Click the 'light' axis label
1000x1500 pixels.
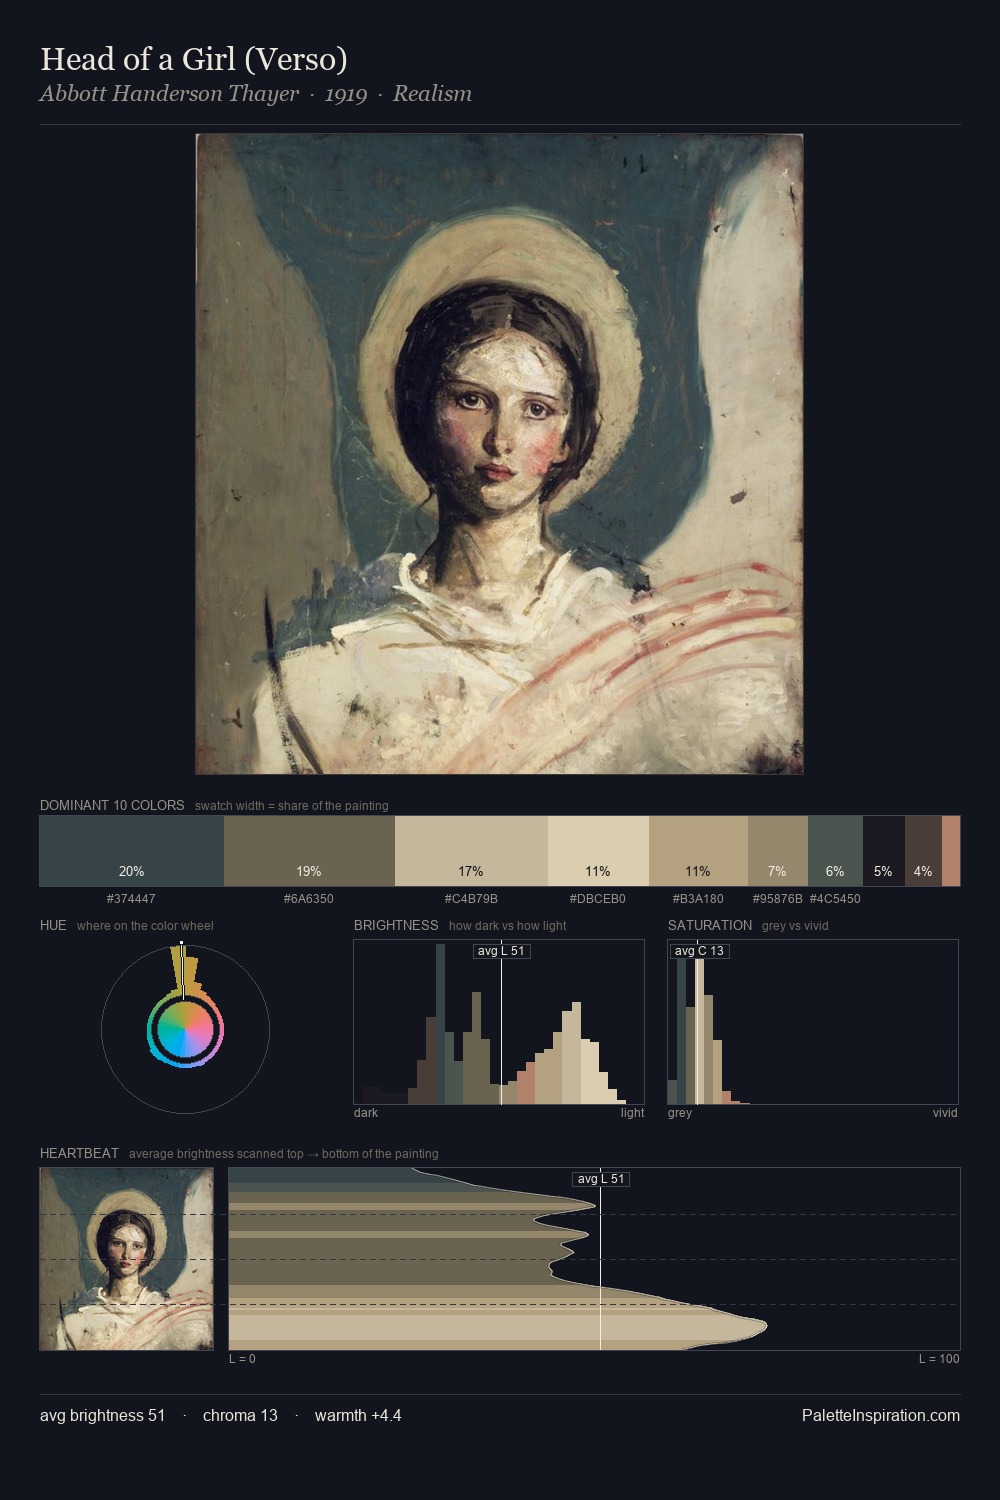tap(633, 1113)
